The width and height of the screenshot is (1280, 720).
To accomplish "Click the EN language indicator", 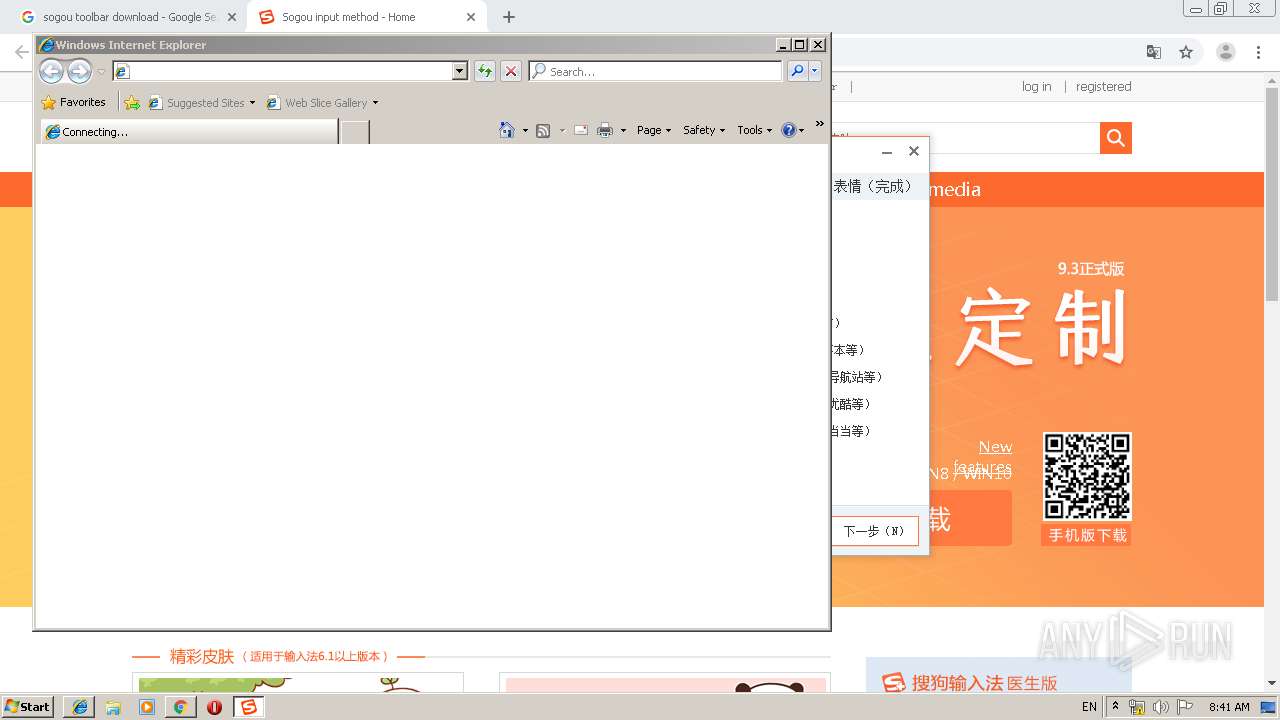I will coord(1089,707).
